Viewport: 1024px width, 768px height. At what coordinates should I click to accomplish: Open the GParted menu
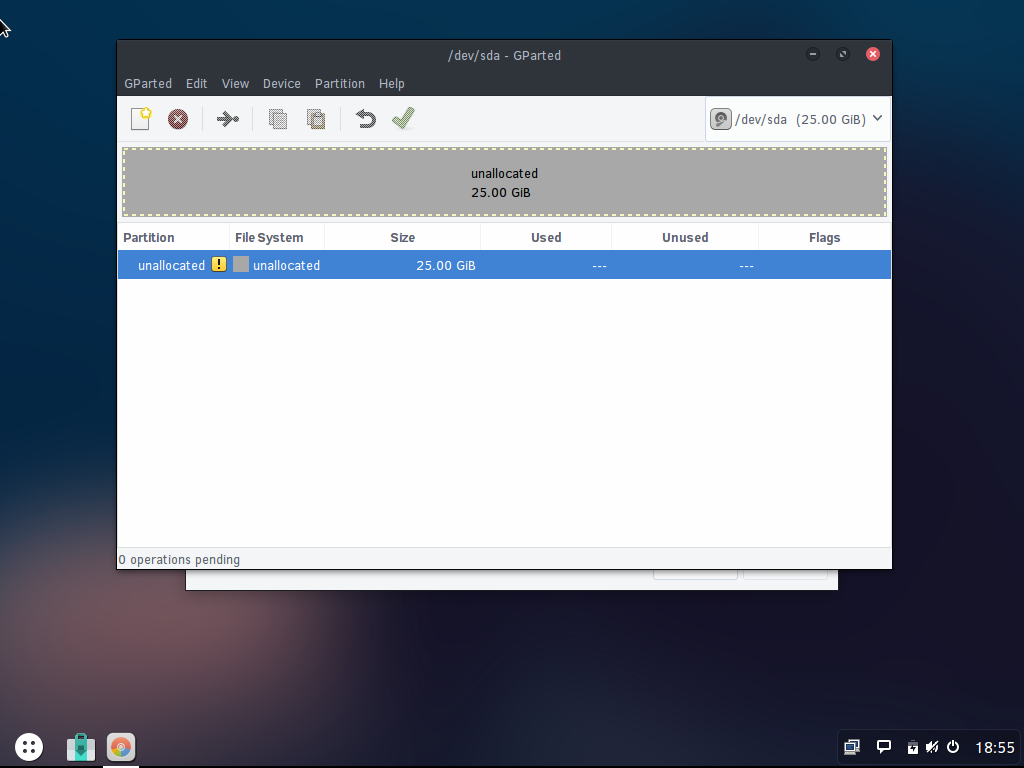coord(148,84)
